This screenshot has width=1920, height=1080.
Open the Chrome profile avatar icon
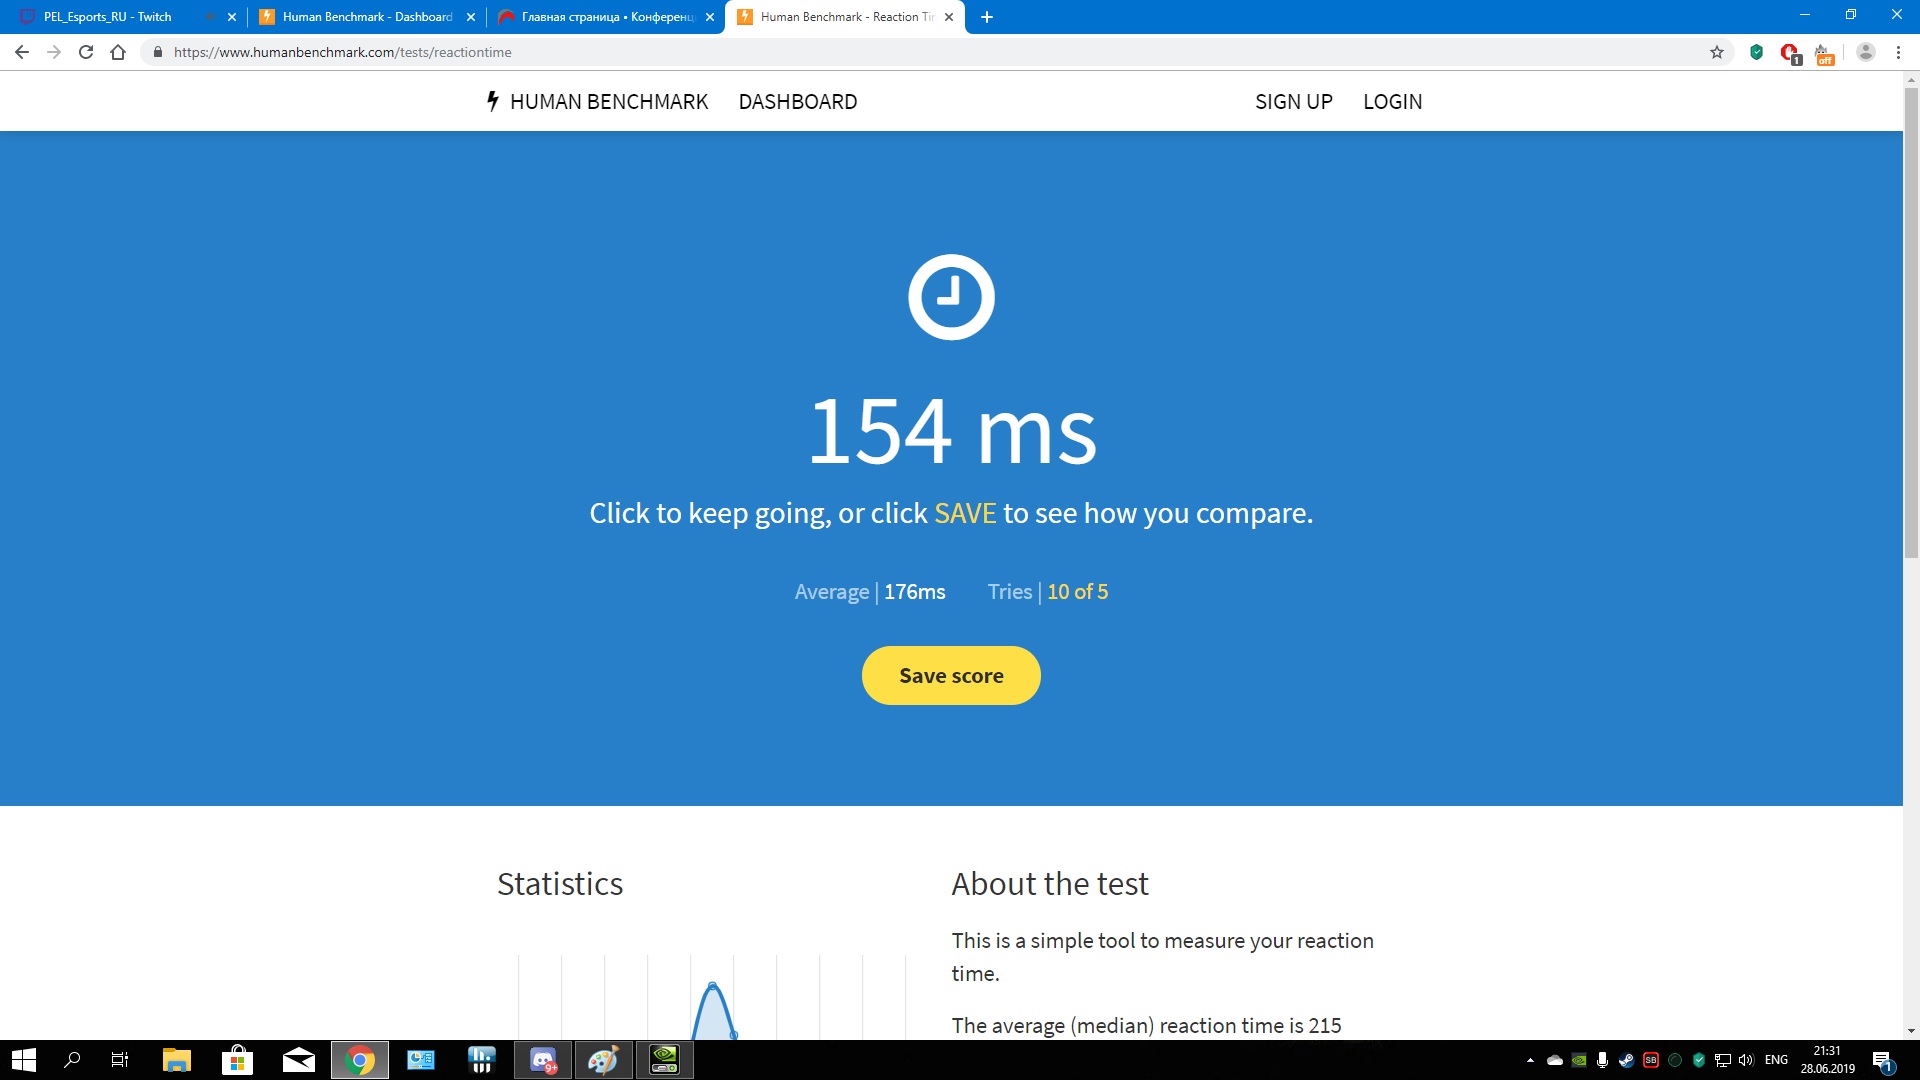1865,52
